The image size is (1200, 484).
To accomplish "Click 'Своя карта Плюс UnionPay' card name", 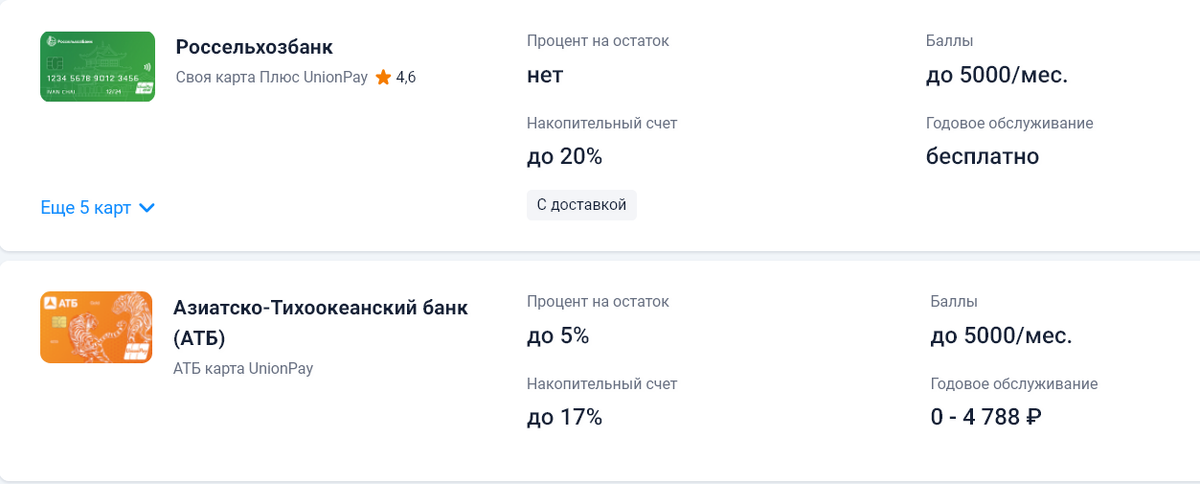I will (272, 77).
